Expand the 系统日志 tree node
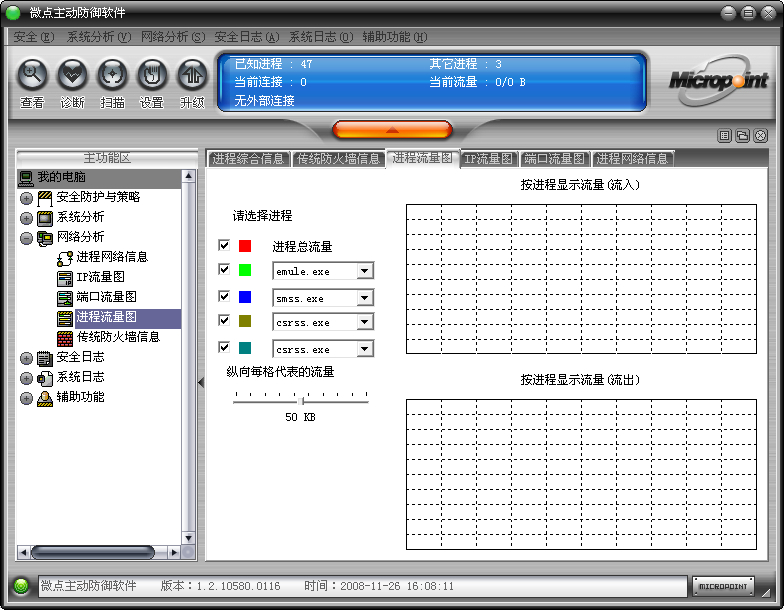Screen dimensions: 784x610 (x=26, y=378)
